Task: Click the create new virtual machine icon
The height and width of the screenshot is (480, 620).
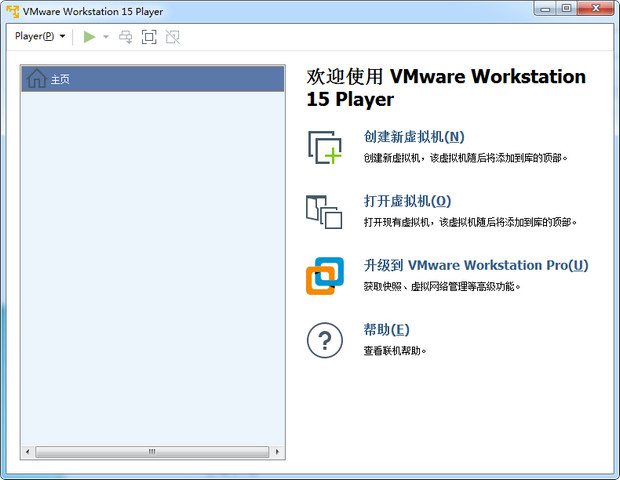Action: [325, 147]
